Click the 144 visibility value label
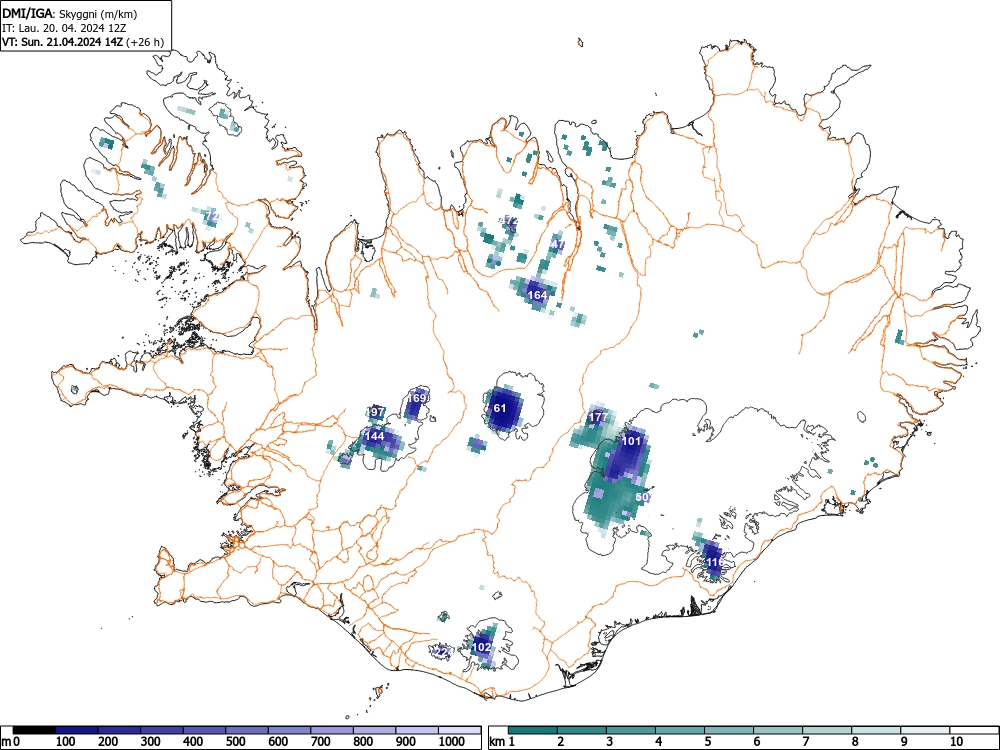Image resolution: width=1000 pixels, height=750 pixels. [x=374, y=436]
